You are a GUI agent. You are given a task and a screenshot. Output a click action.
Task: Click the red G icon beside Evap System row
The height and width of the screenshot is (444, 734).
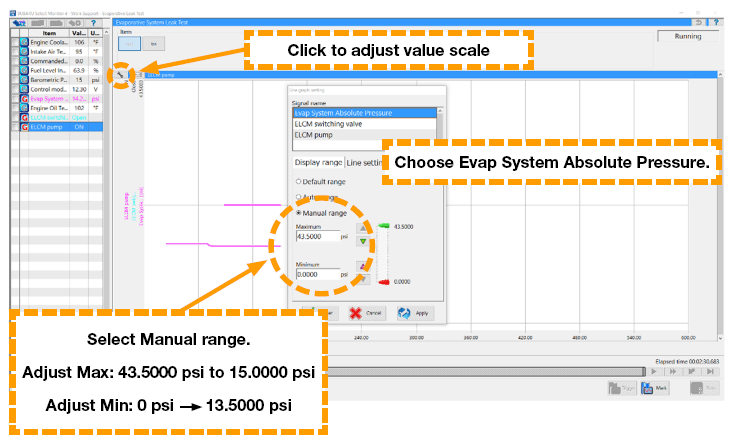pos(24,99)
